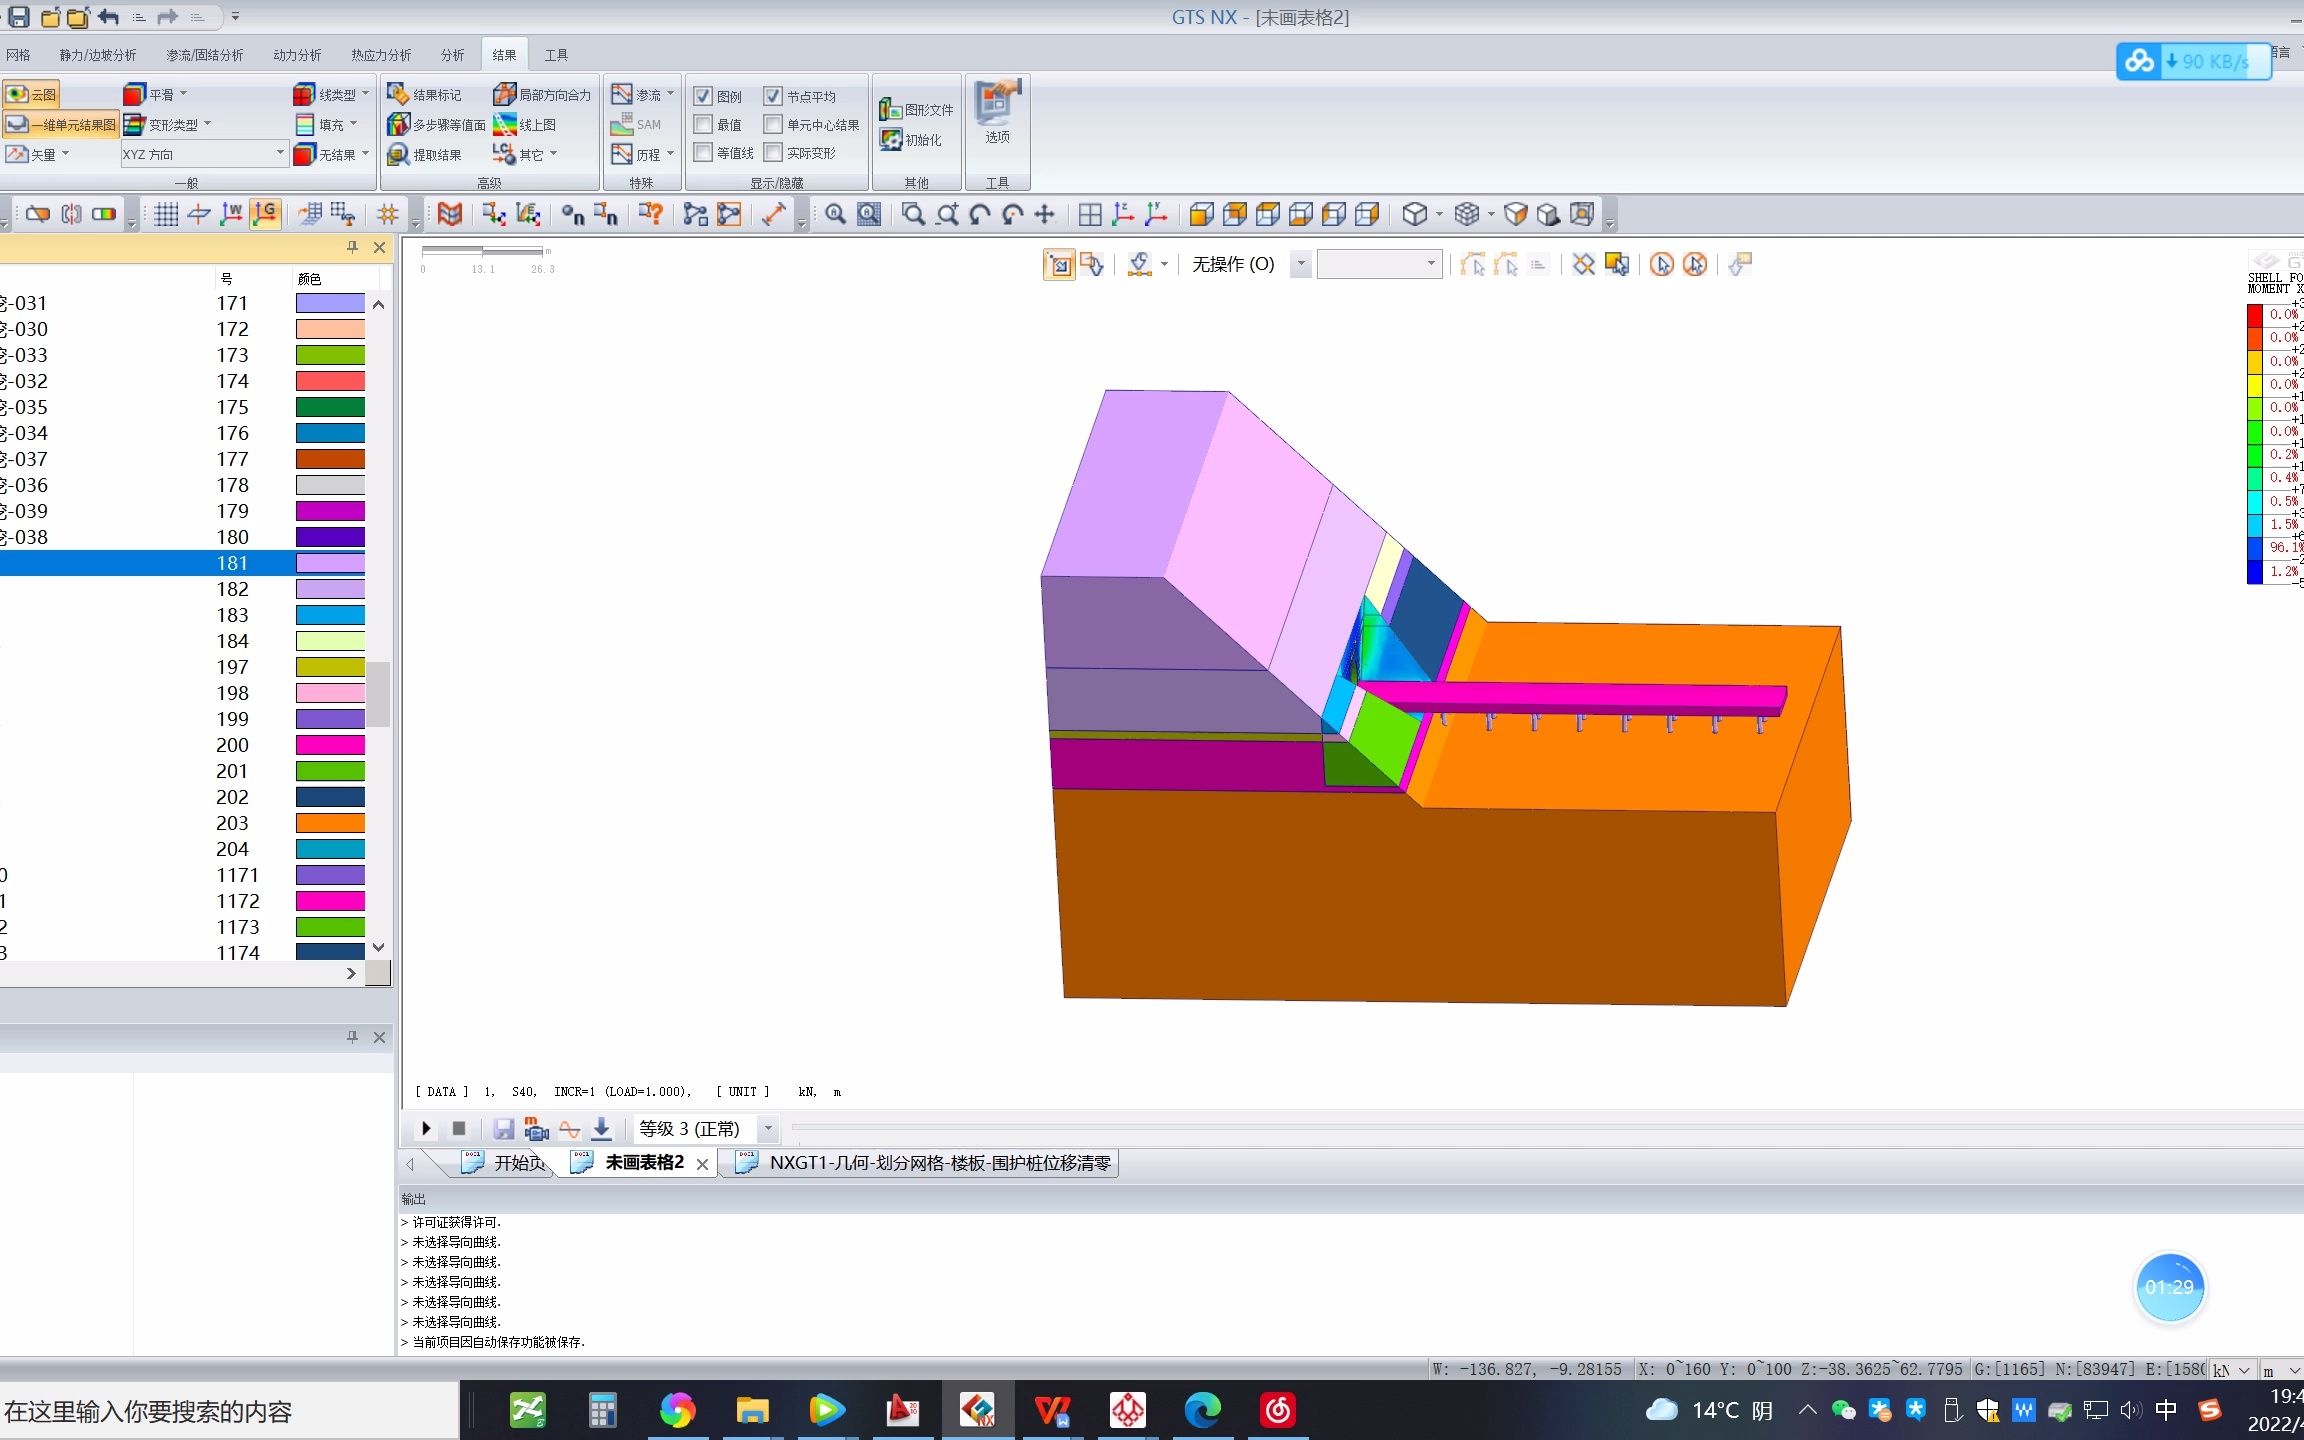
Task: Click the WCS axis toolbar icon
Action: (232, 214)
